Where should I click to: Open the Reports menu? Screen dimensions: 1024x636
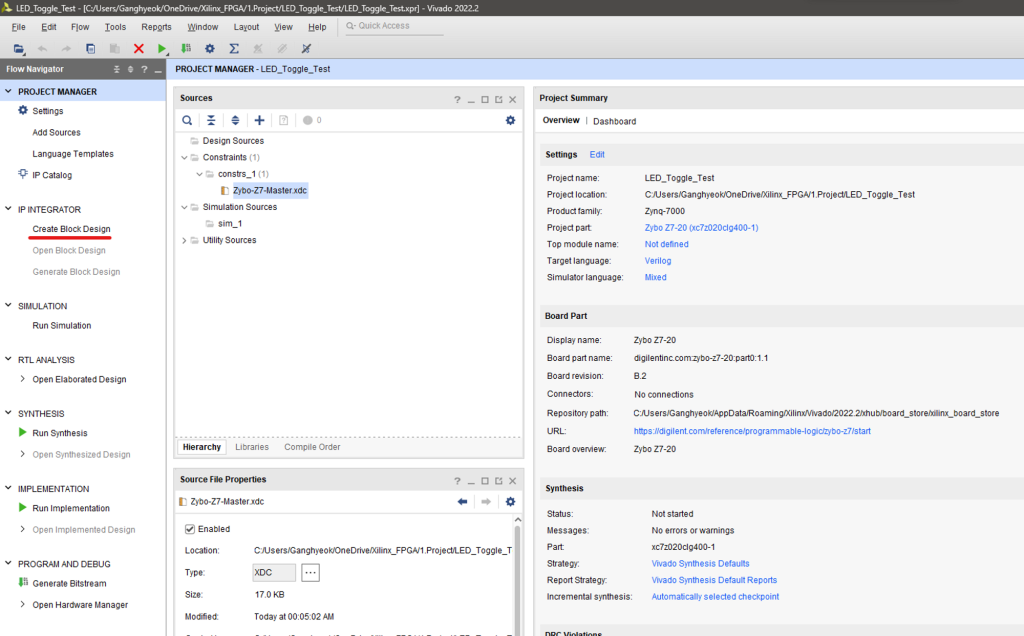pyautogui.click(x=156, y=27)
